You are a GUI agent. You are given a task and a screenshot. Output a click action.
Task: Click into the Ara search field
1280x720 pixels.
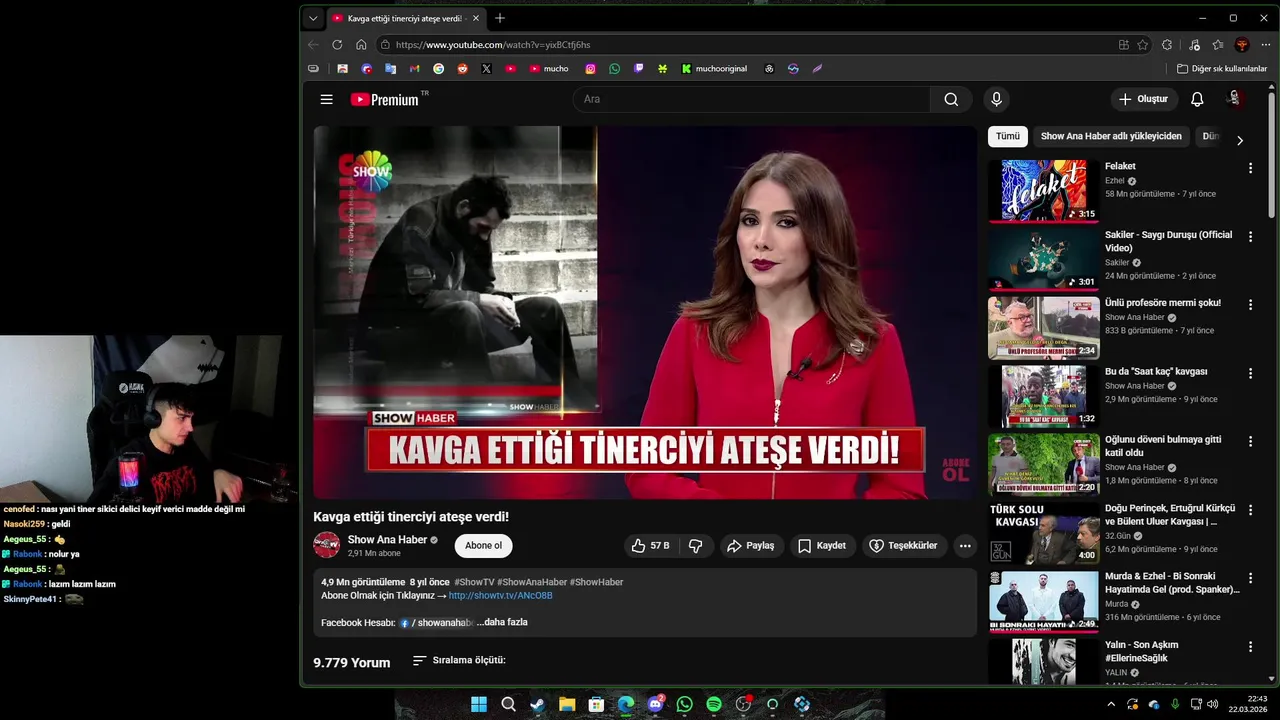(x=751, y=99)
